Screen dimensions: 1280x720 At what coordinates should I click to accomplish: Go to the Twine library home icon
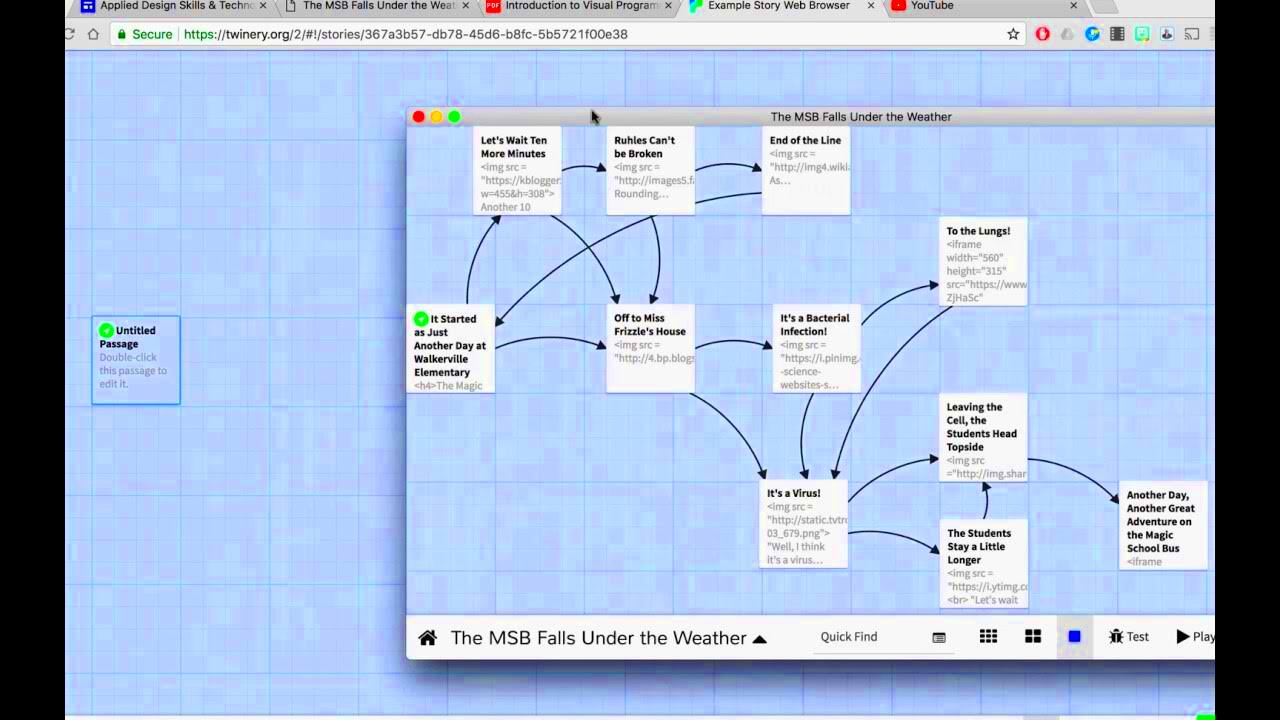(427, 638)
